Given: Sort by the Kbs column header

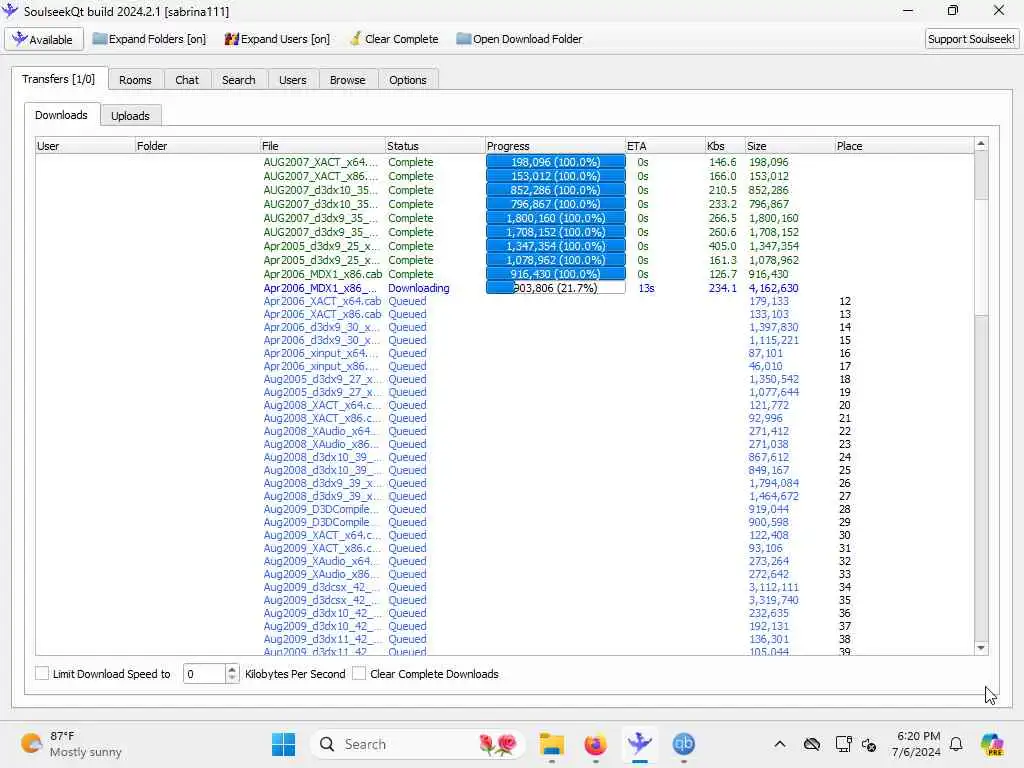Looking at the screenshot, I should pyautogui.click(x=725, y=146).
